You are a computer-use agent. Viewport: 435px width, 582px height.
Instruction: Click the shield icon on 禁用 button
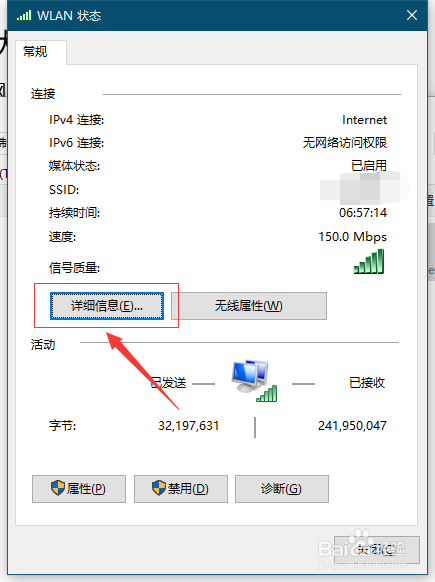[x=159, y=488]
